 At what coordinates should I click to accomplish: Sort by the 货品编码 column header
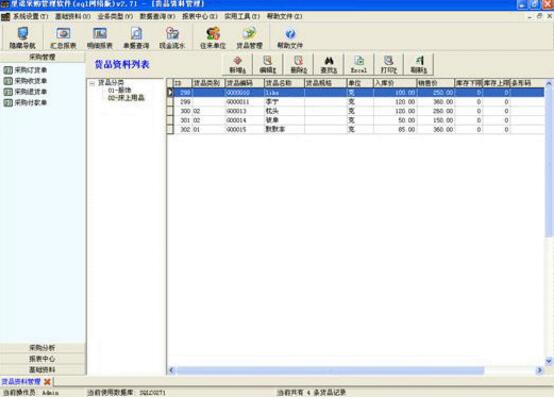(x=244, y=83)
